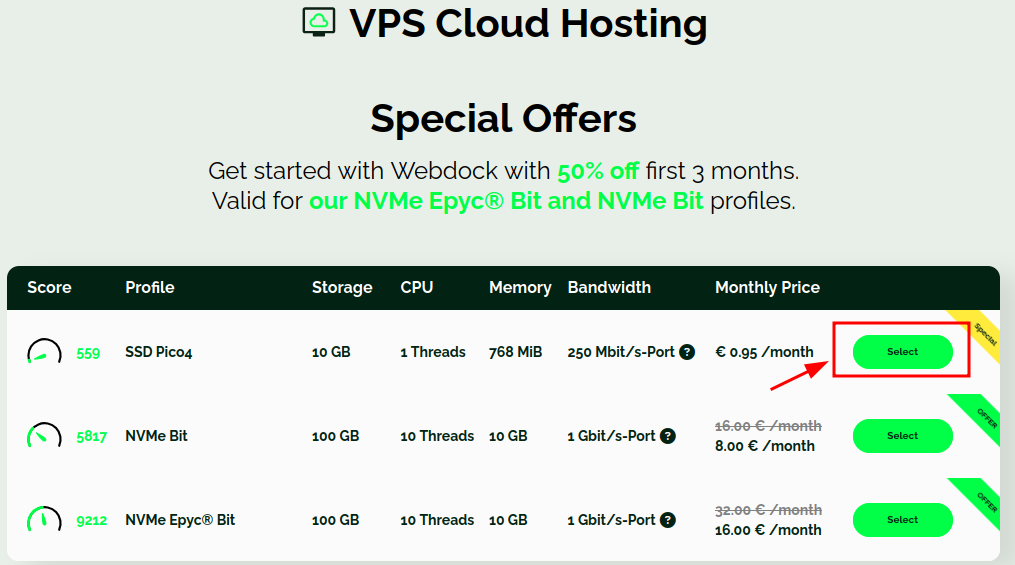Click the Score column header
Viewport: 1015px width, 565px height.
point(49,288)
